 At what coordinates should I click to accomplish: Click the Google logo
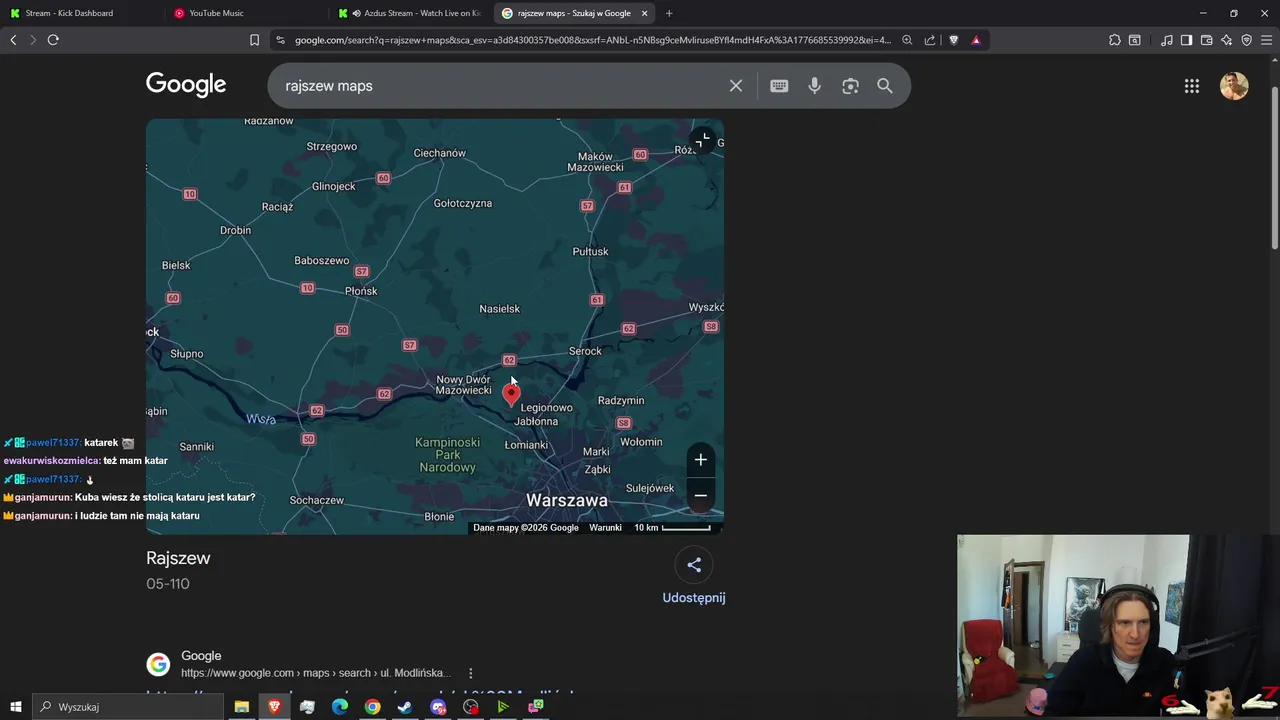coord(186,85)
